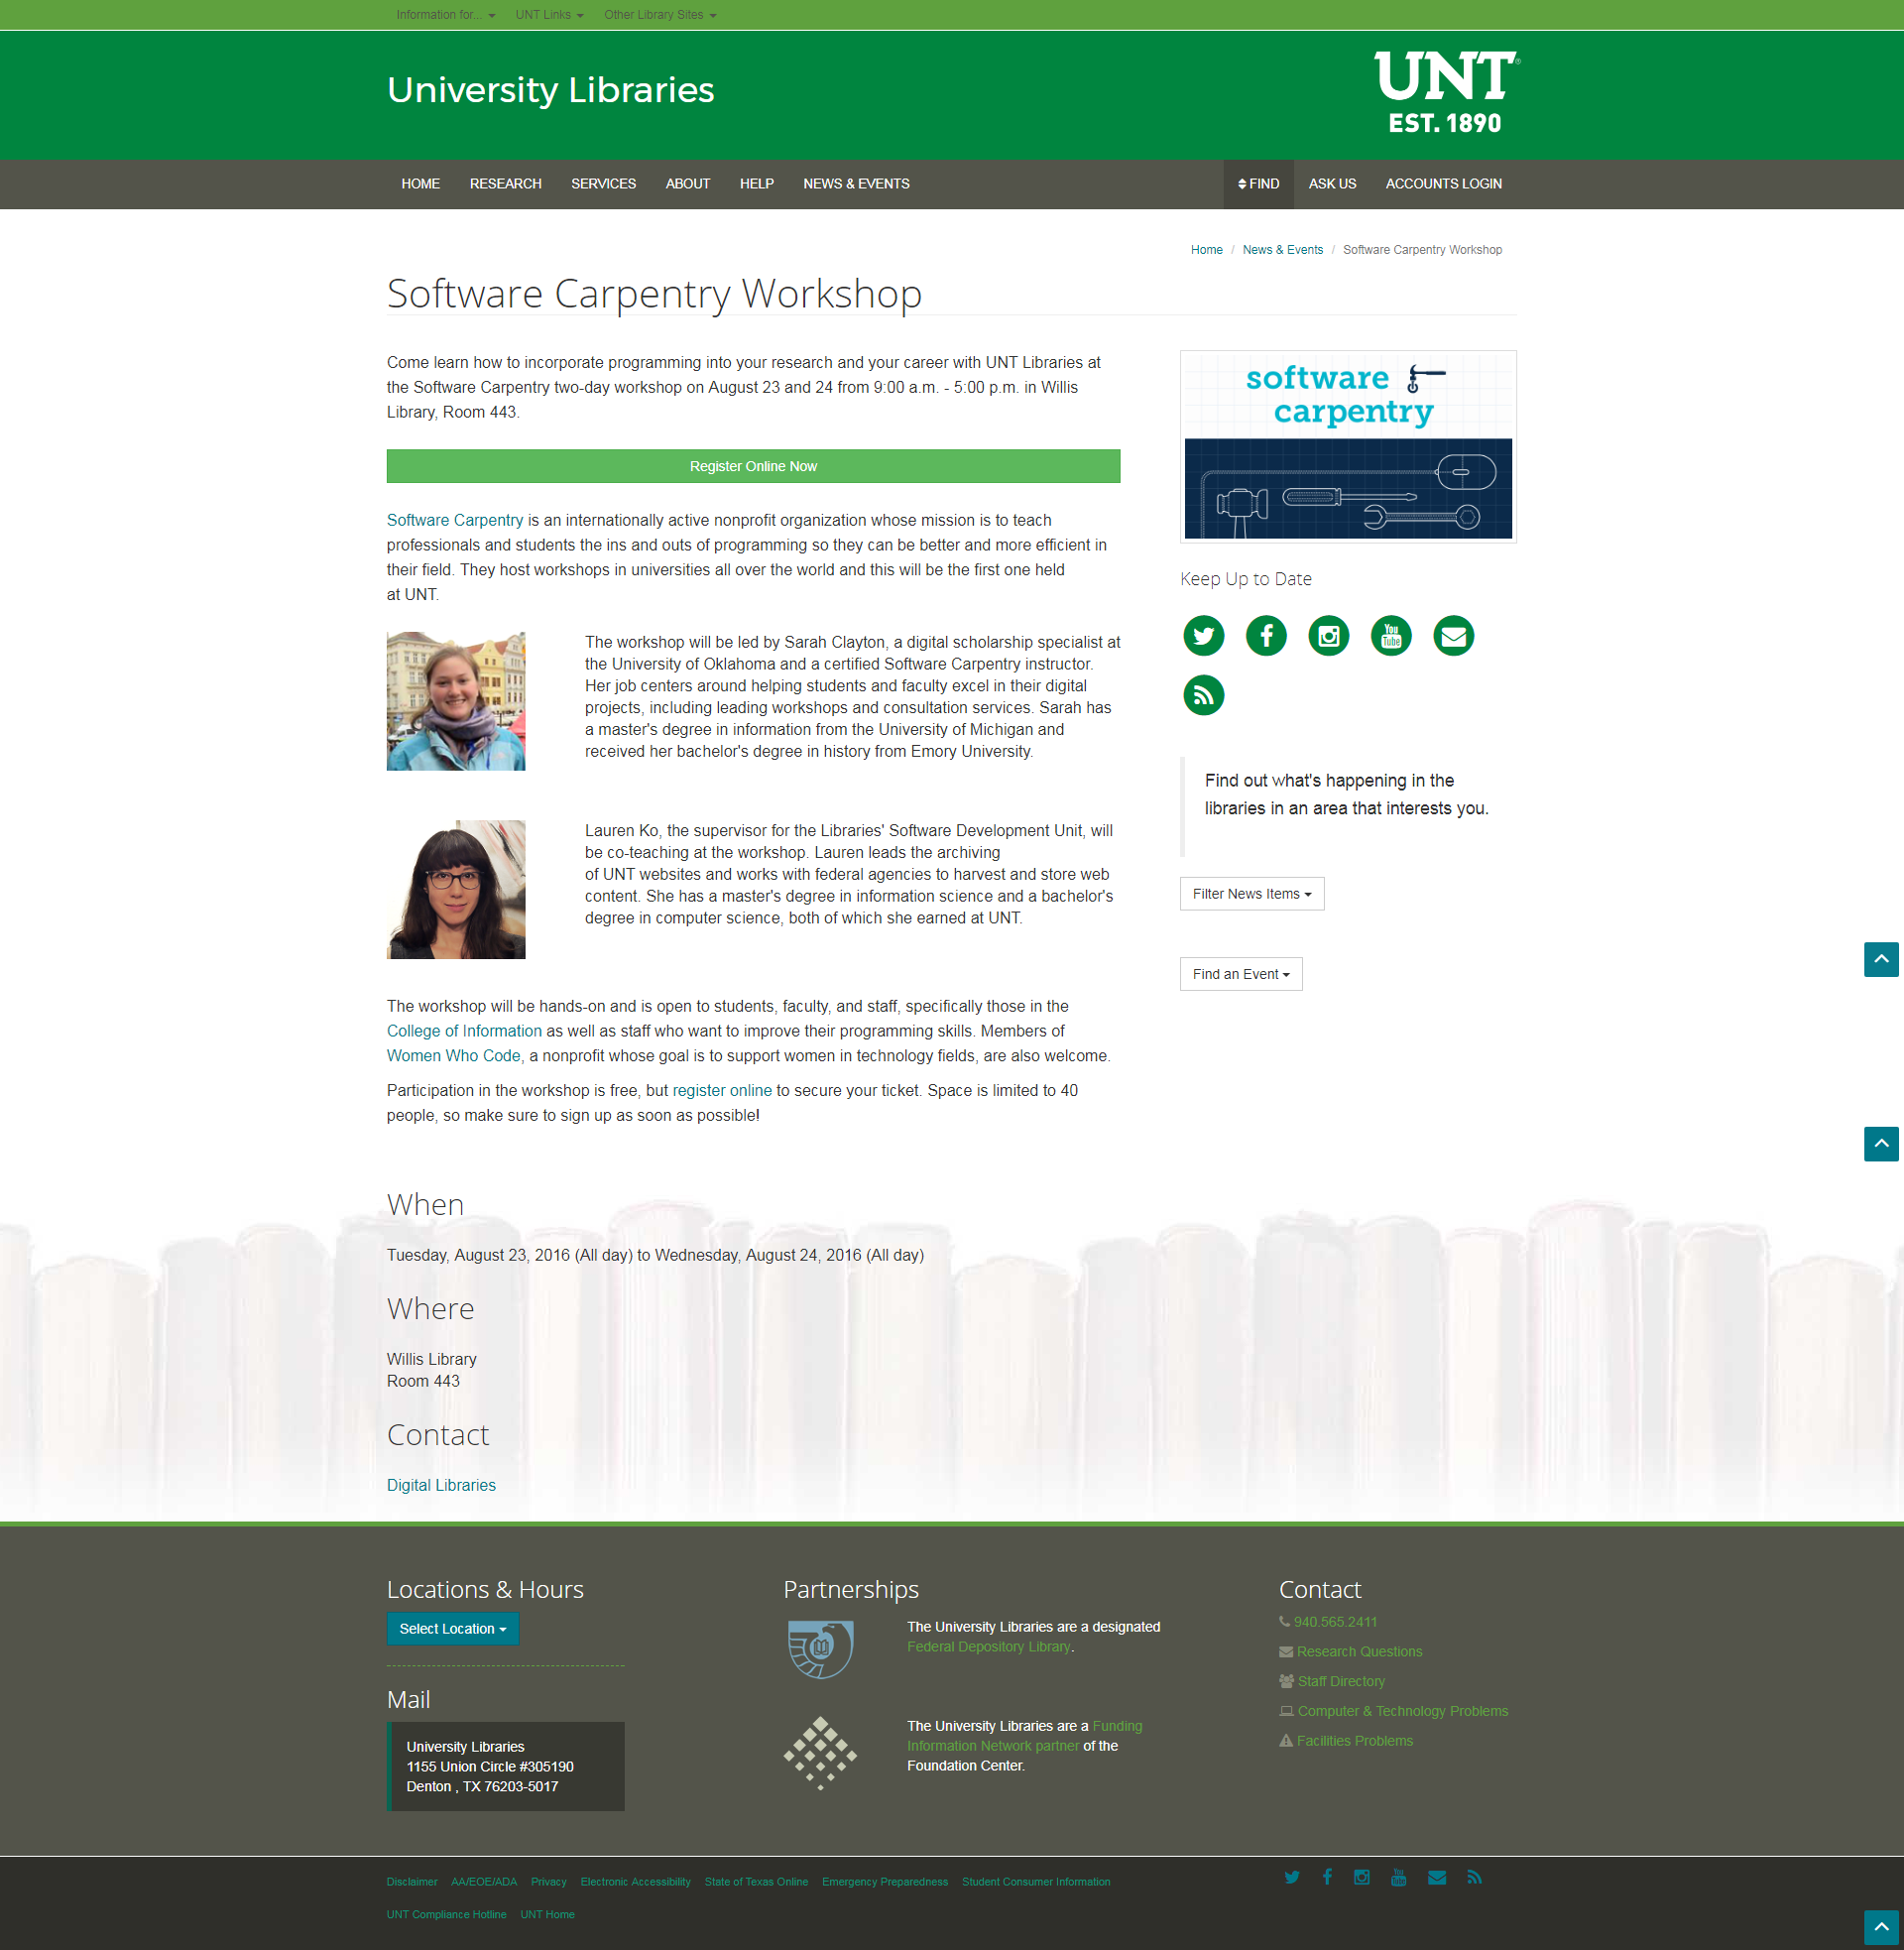The height and width of the screenshot is (1950, 1904).
Task: Click the Disclaimer footer link
Action: 412,1882
